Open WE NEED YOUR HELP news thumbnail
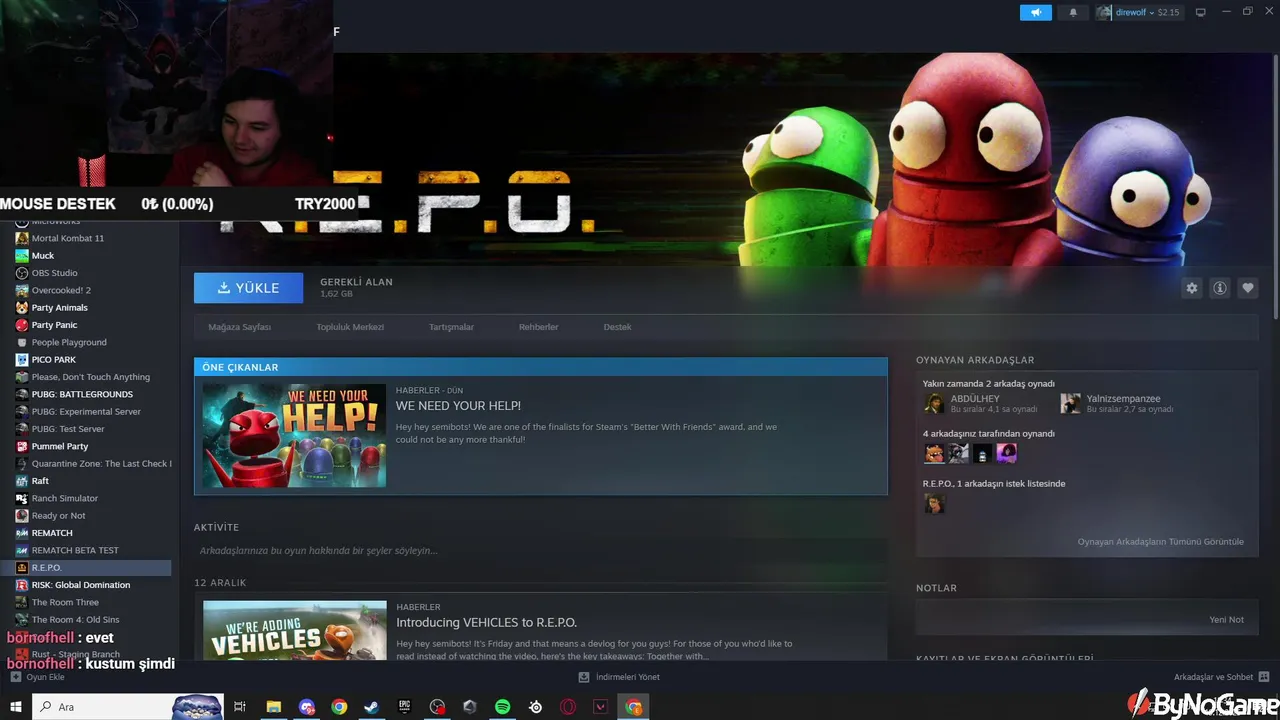Image resolution: width=1280 pixels, height=720 pixels. click(294, 436)
